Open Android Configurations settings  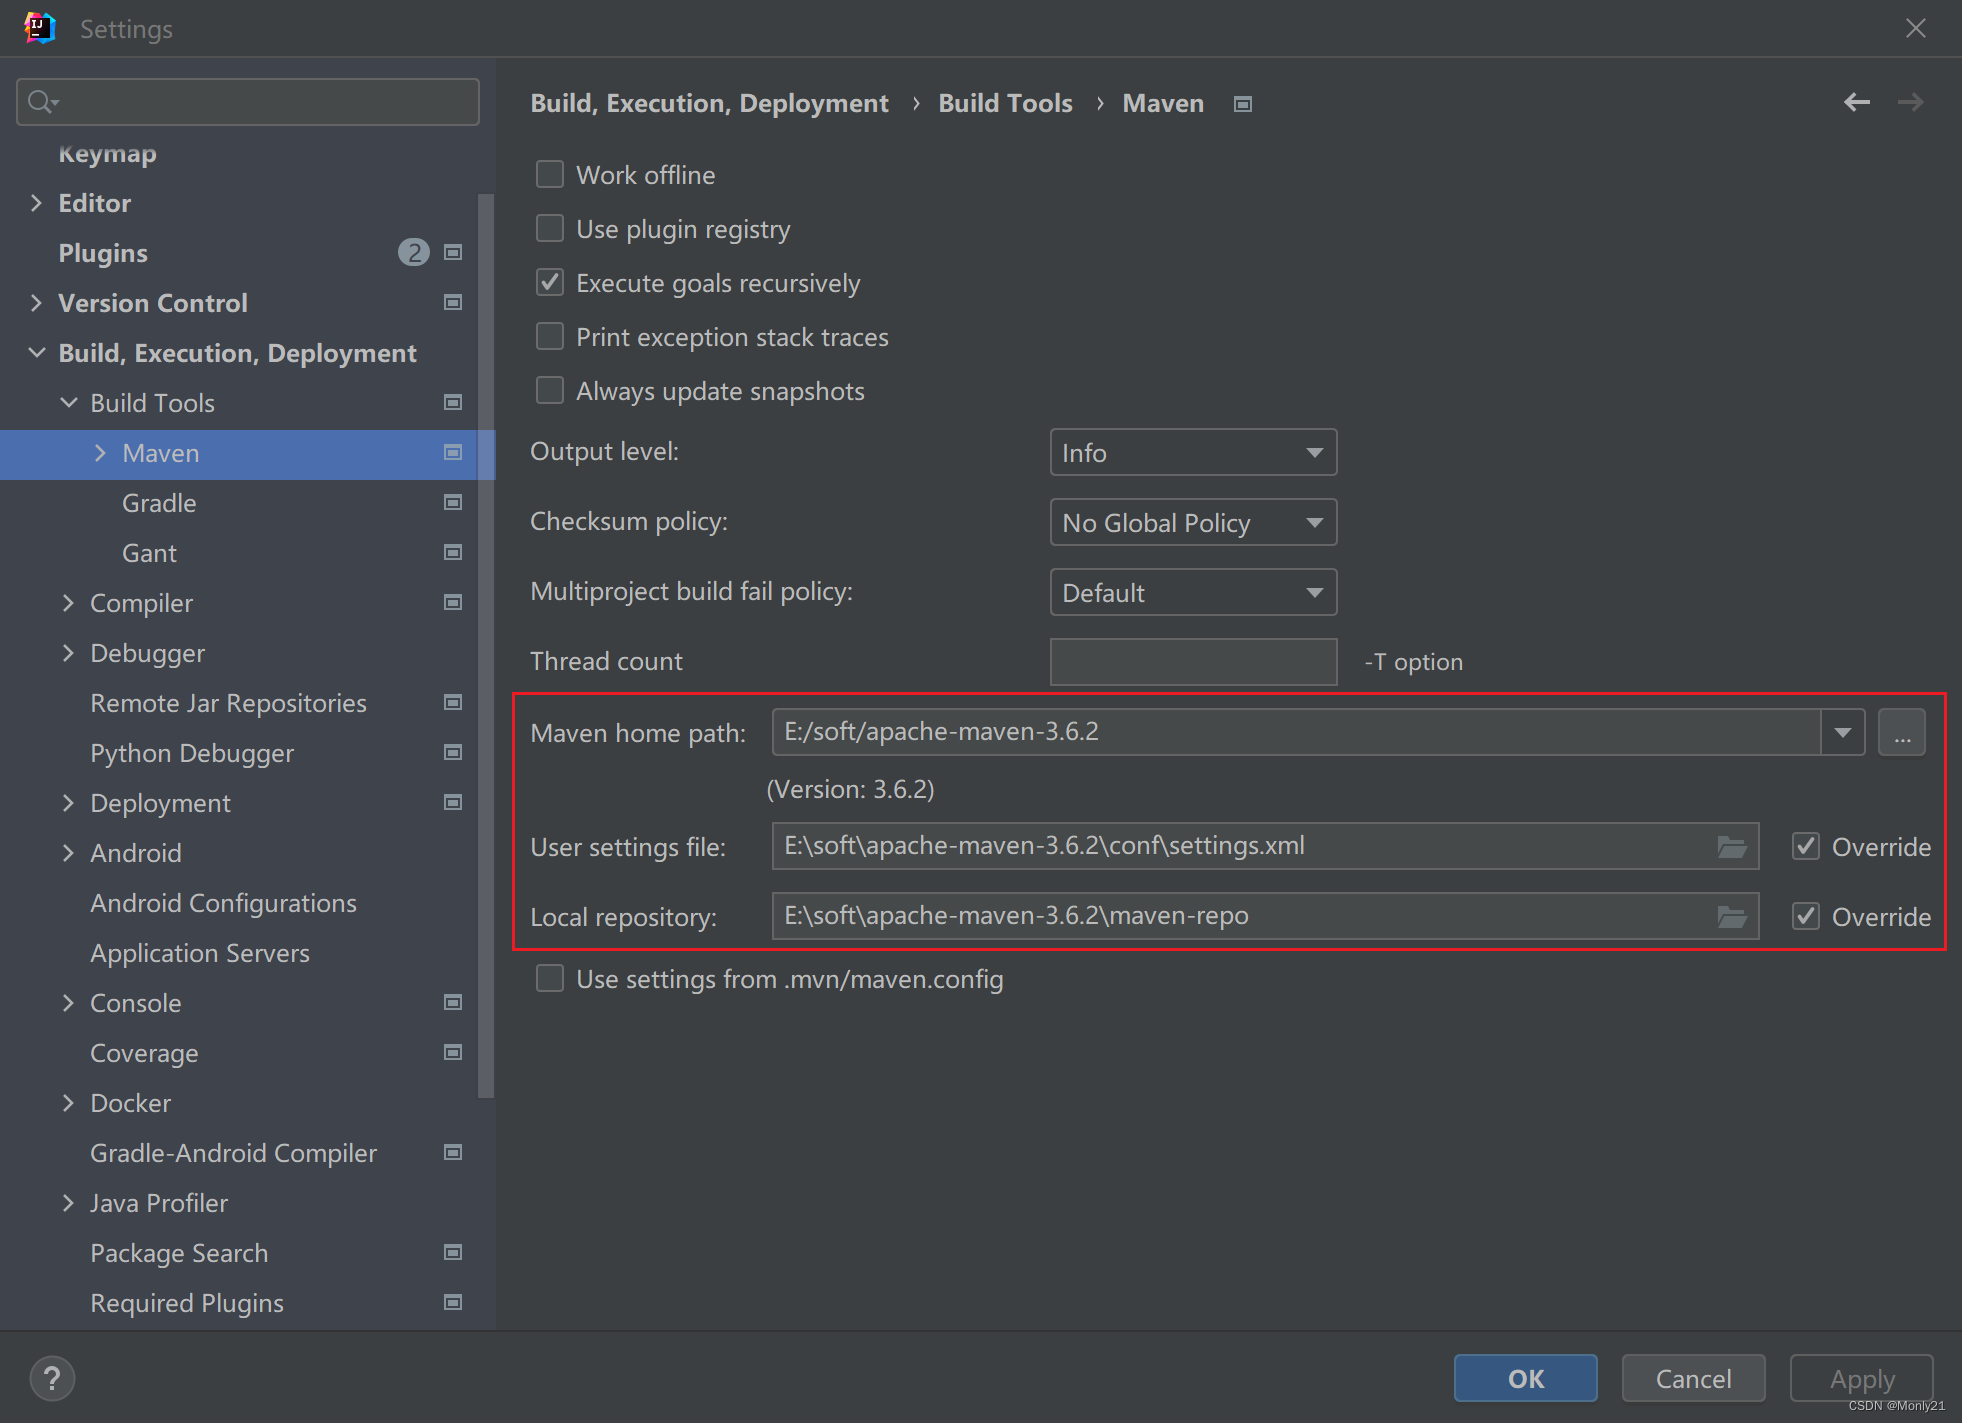tap(223, 903)
